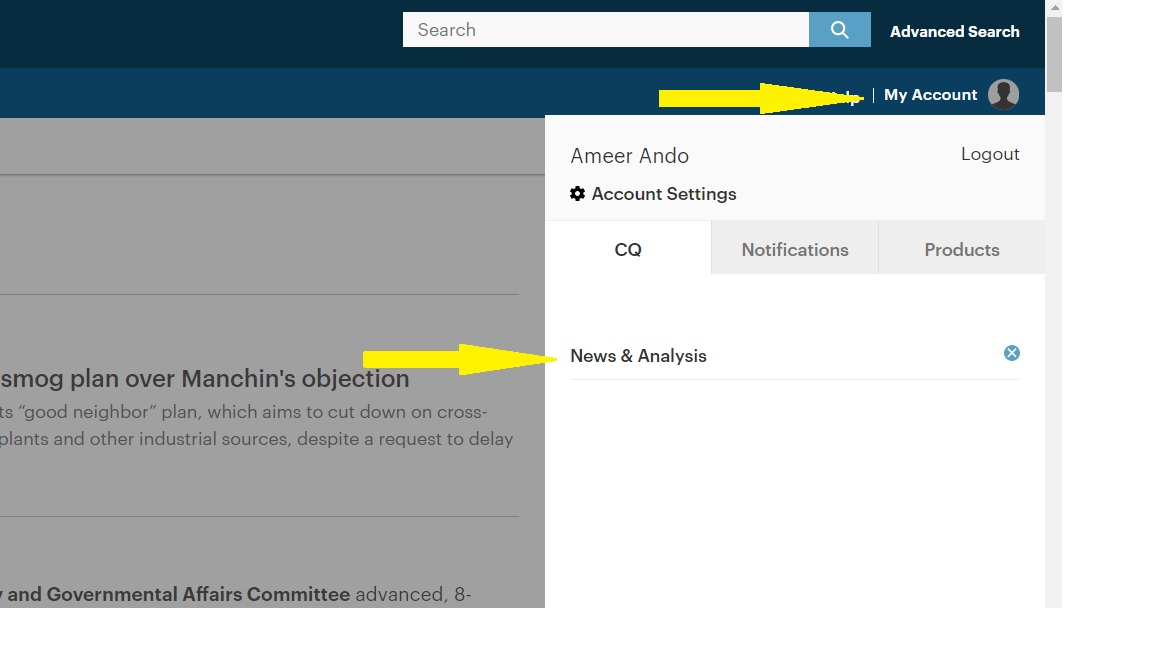The width and height of the screenshot is (1152, 648).
Task: Click the Governmental Affairs Committee text
Action: point(198,594)
